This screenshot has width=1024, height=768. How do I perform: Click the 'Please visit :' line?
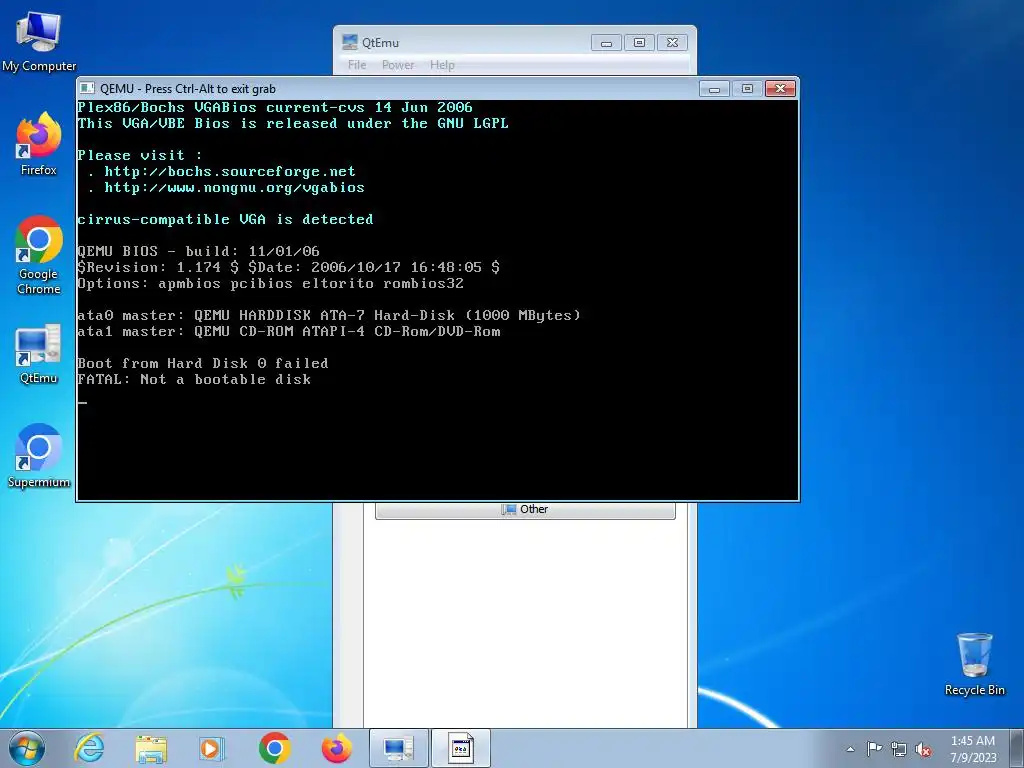tap(140, 155)
